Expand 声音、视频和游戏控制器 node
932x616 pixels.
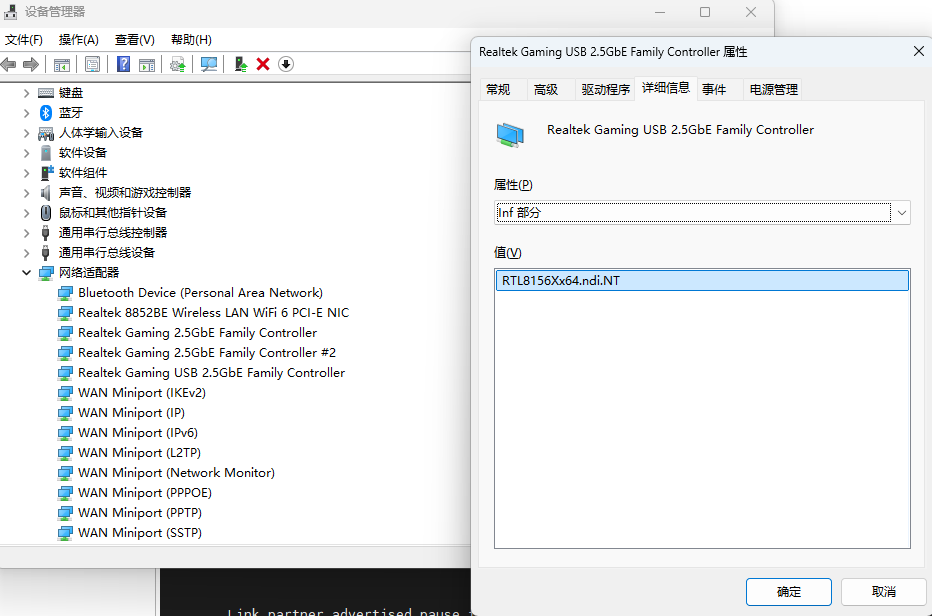[26, 193]
